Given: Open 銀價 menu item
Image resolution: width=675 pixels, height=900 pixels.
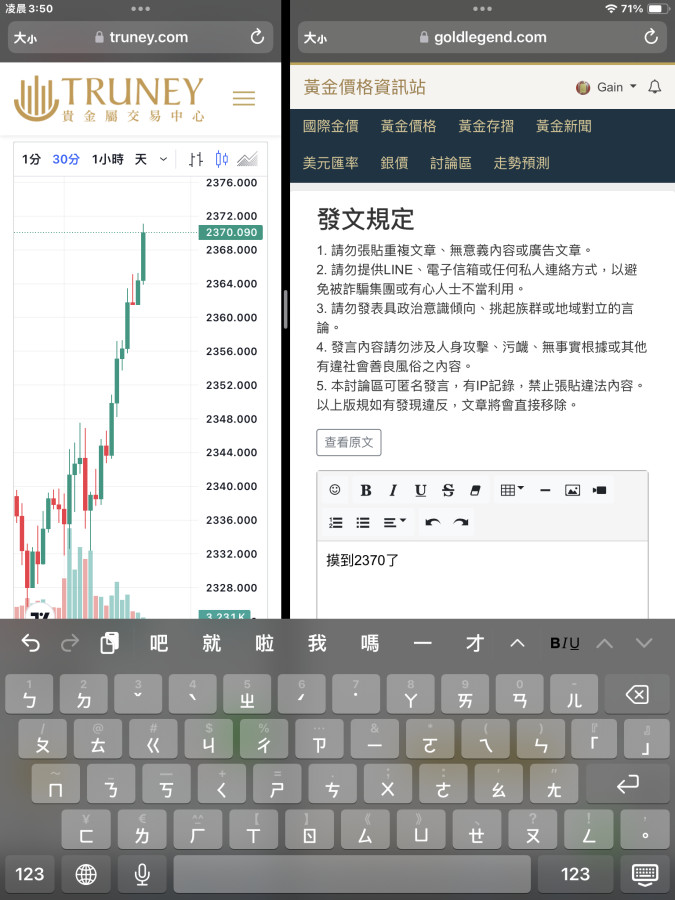Looking at the screenshot, I should [394, 163].
